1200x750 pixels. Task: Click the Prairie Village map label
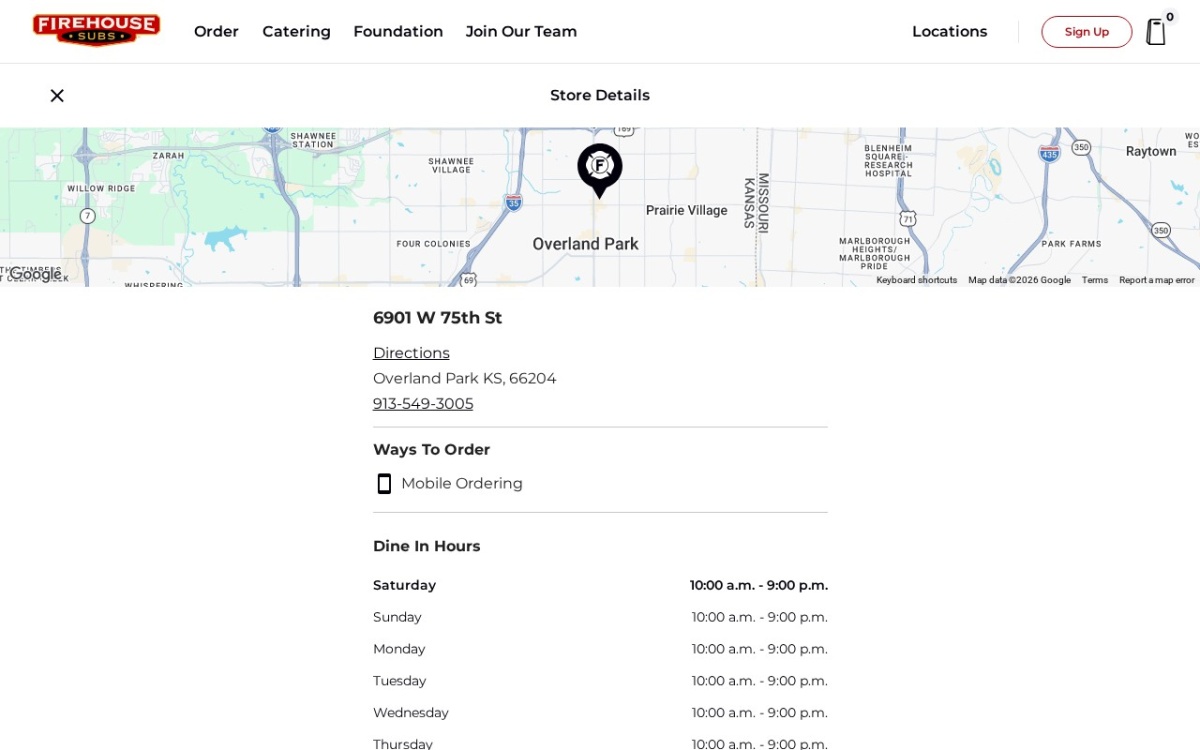686,211
